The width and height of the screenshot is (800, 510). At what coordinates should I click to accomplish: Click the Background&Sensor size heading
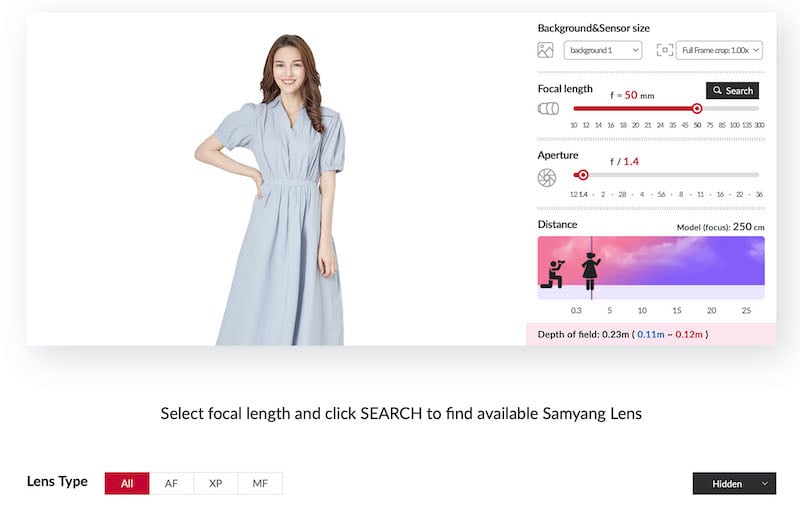[x=593, y=28]
